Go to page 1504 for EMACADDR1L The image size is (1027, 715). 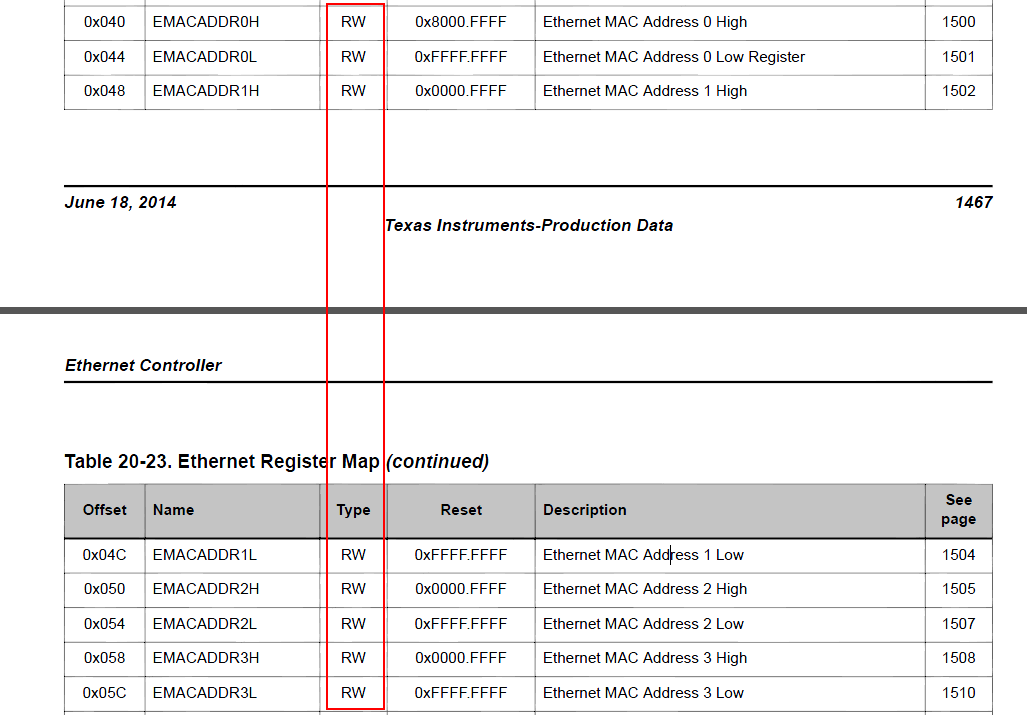pos(958,555)
